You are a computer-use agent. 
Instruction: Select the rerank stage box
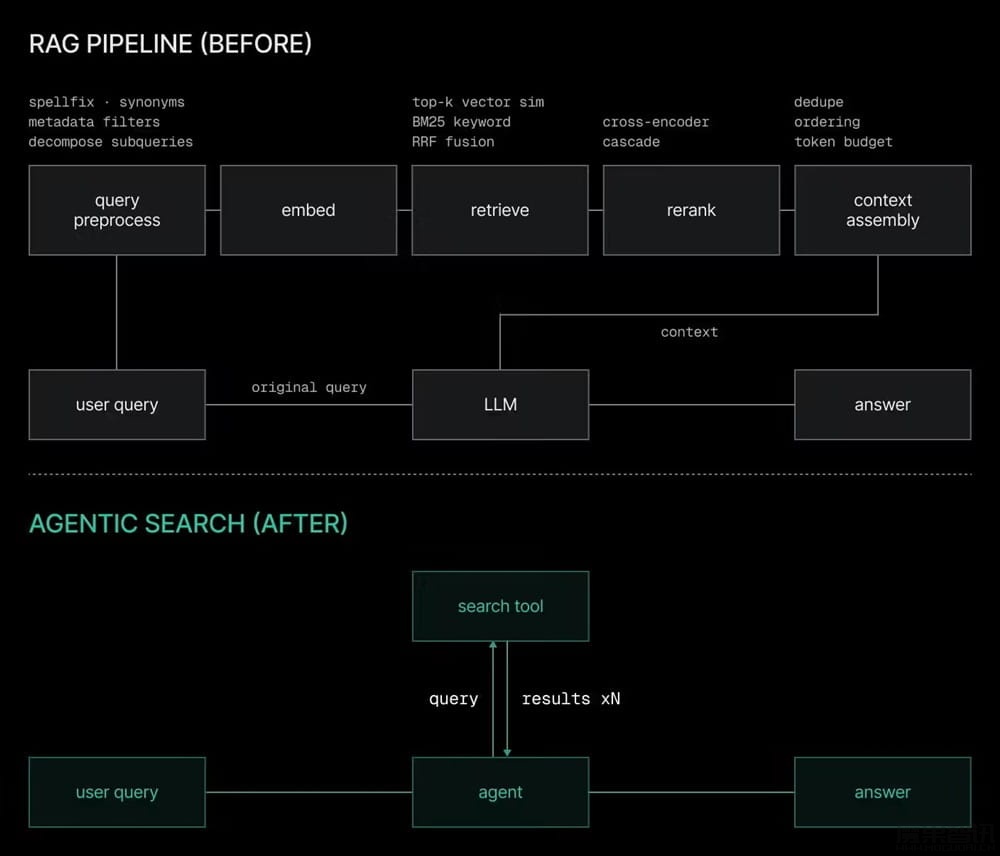coord(691,210)
